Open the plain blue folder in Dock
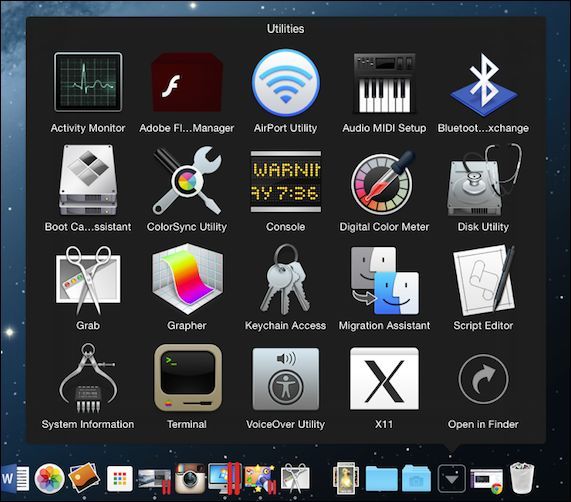 pyautogui.click(x=381, y=479)
